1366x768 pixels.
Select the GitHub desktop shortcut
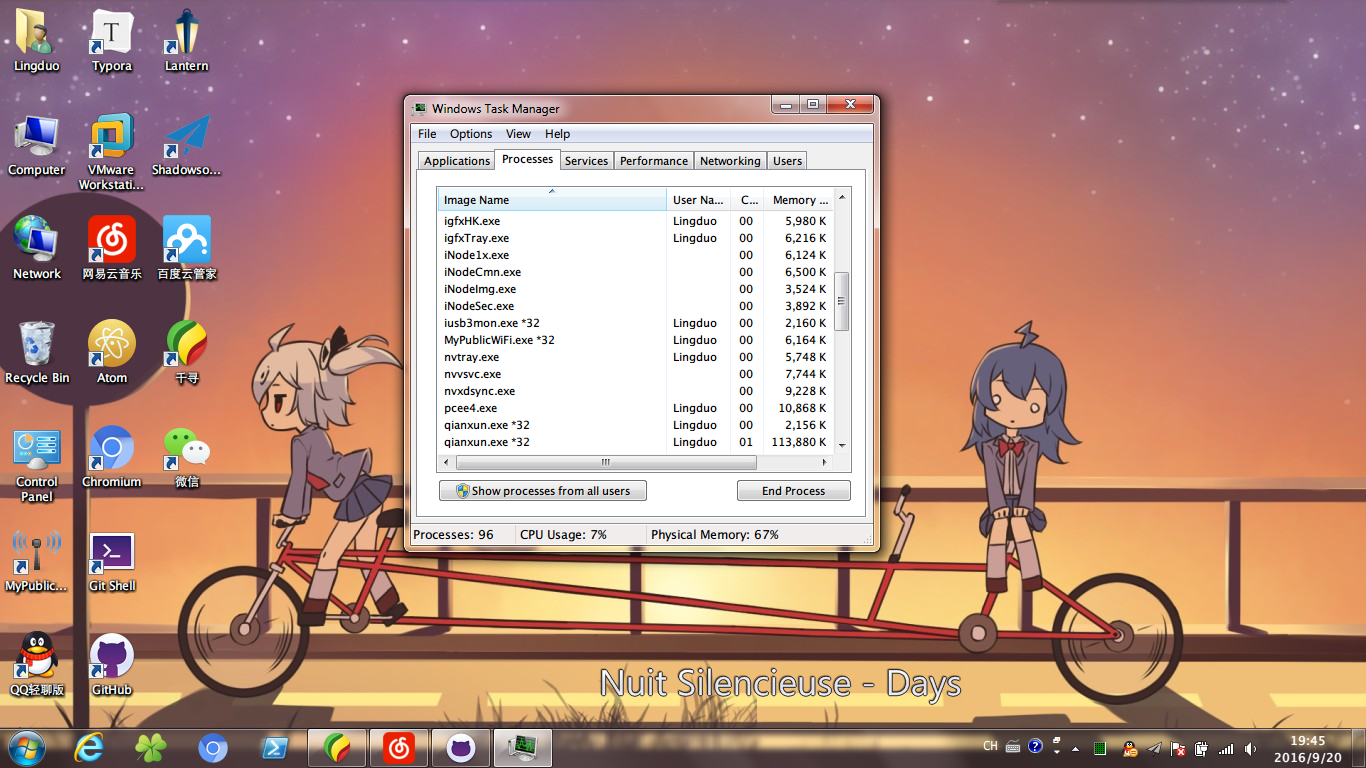(112, 665)
